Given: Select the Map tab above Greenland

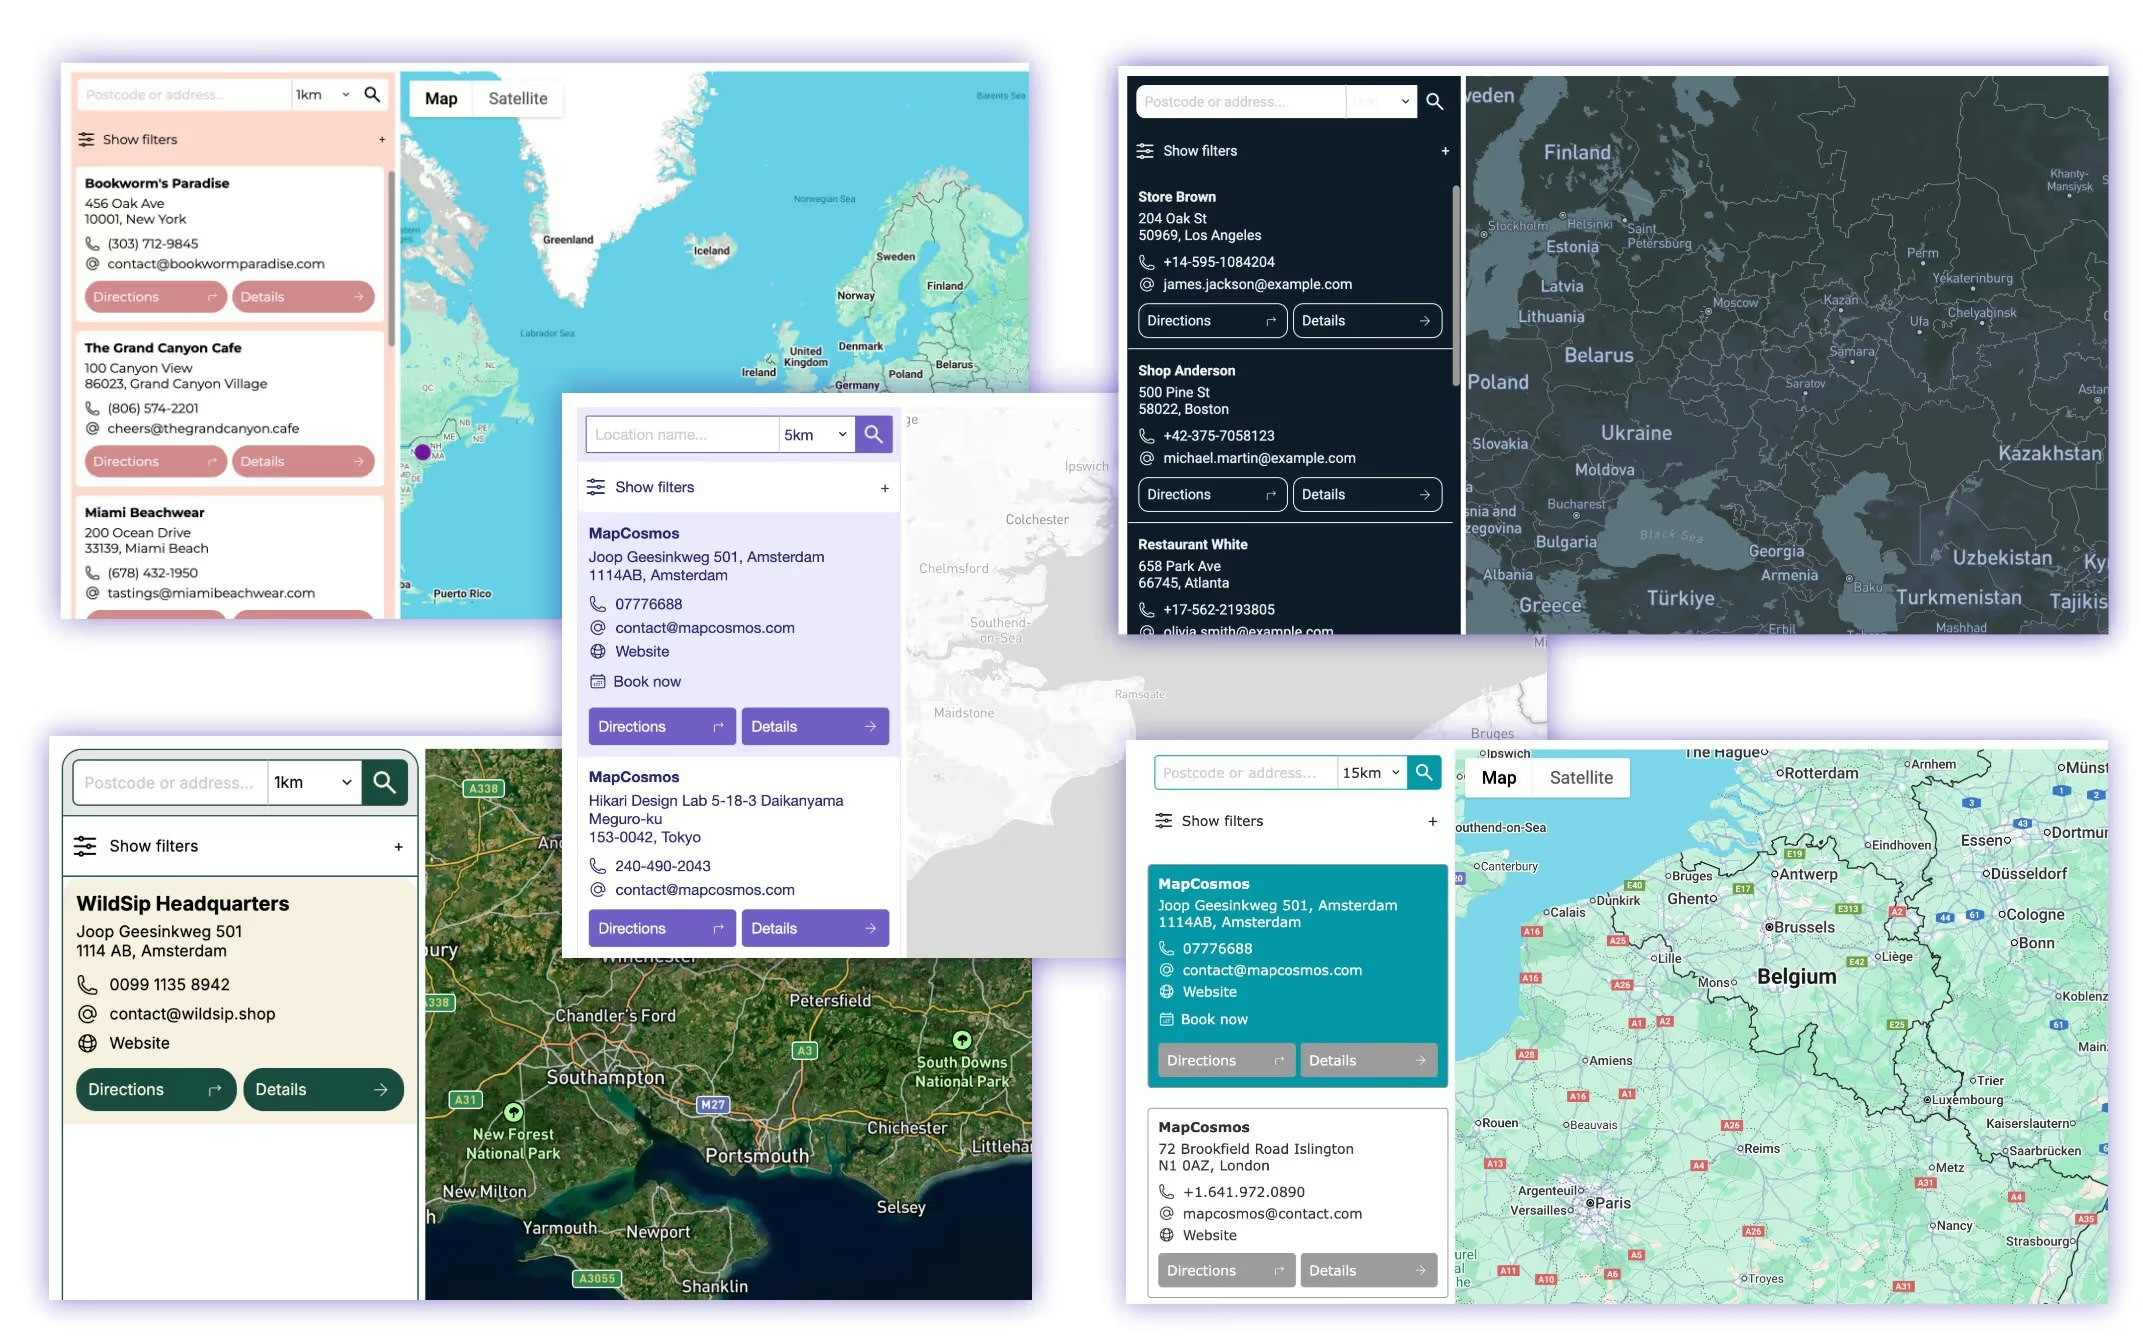Looking at the screenshot, I should coord(440,98).
